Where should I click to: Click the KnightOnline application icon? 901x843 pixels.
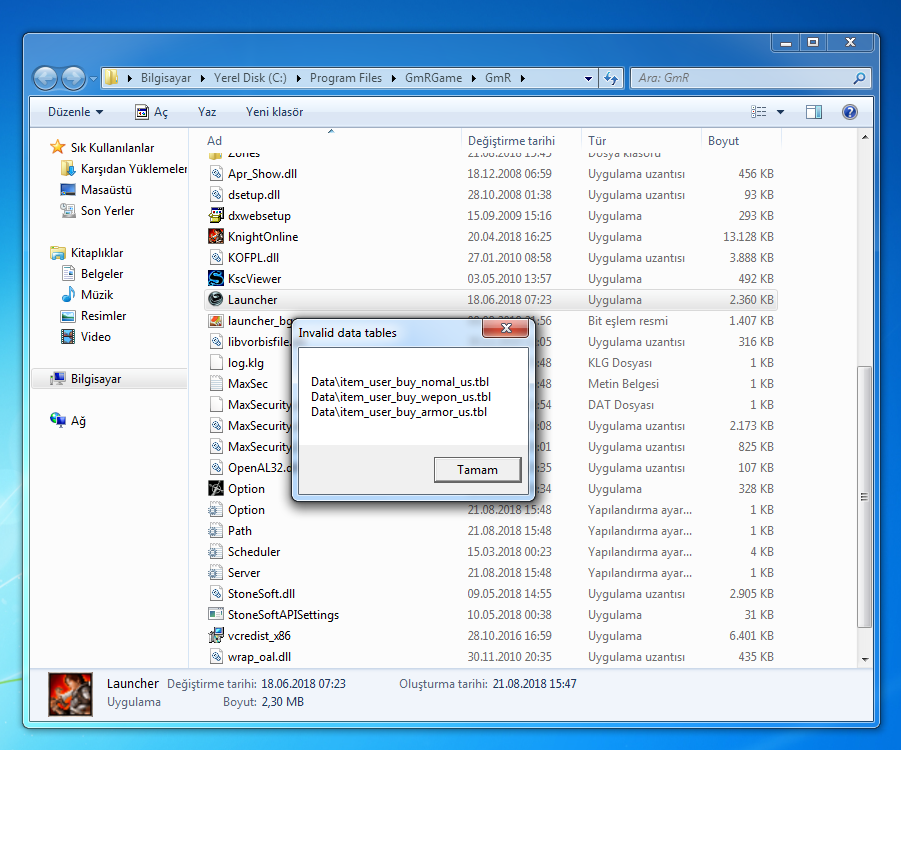coord(216,237)
